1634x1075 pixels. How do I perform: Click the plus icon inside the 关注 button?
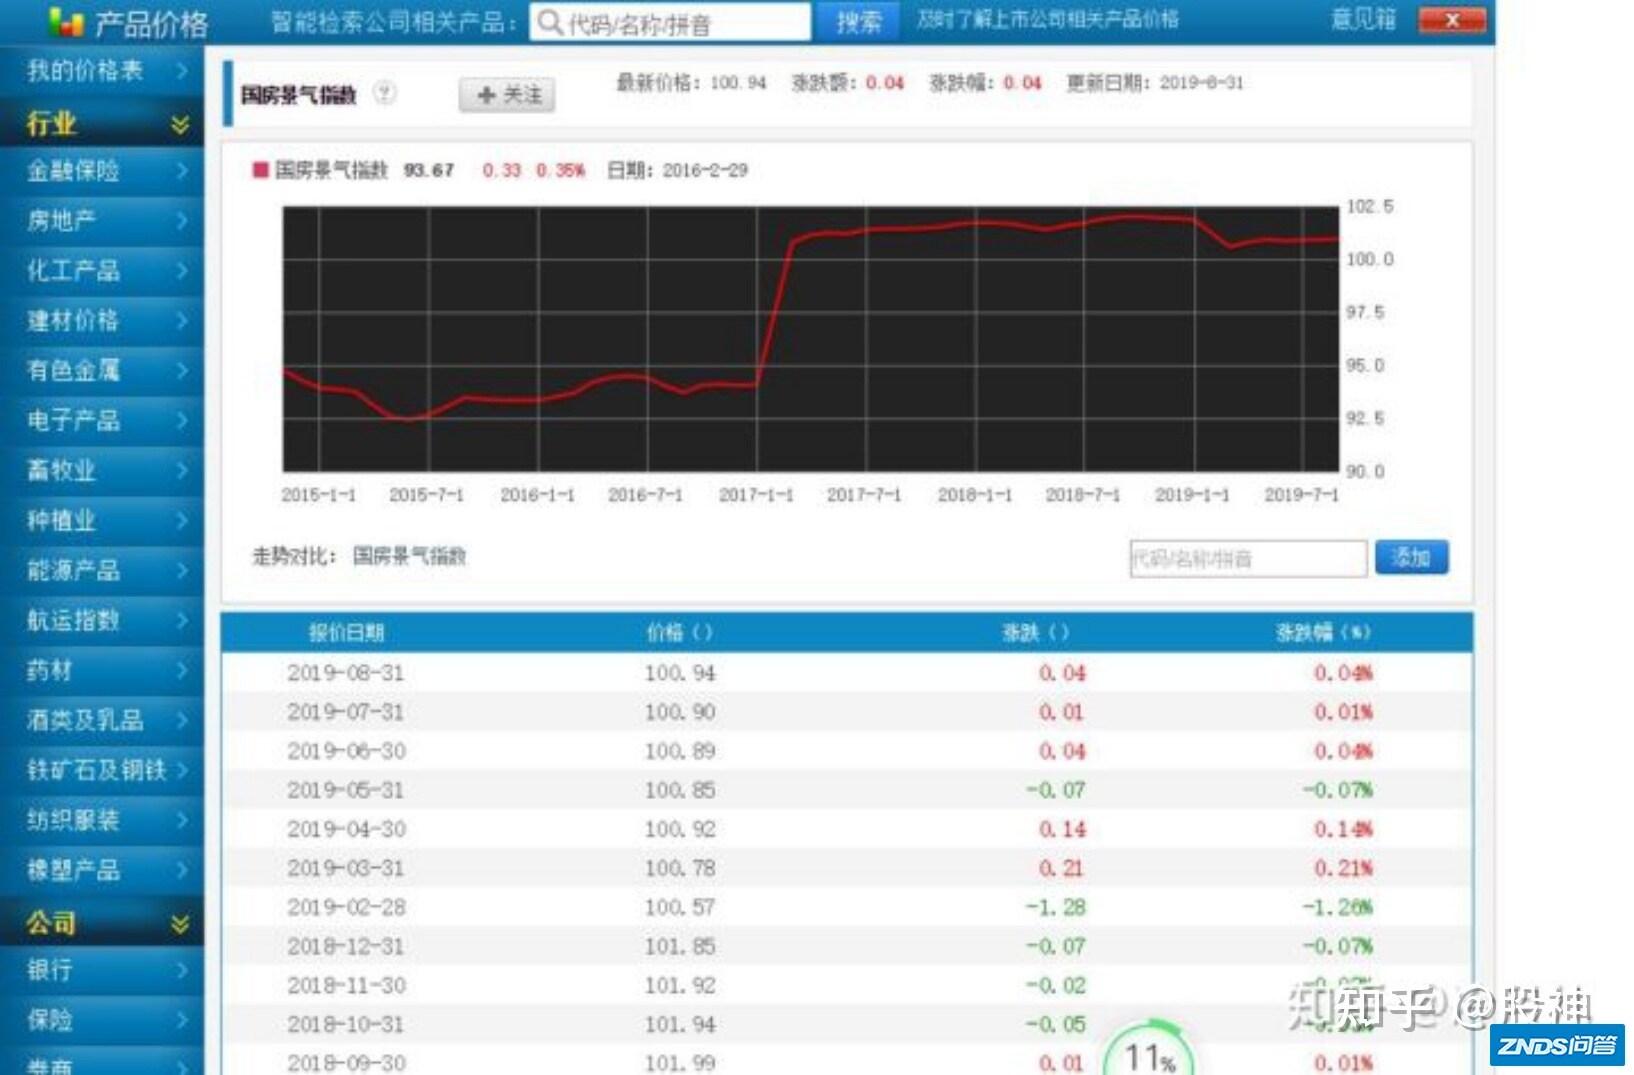click(485, 95)
